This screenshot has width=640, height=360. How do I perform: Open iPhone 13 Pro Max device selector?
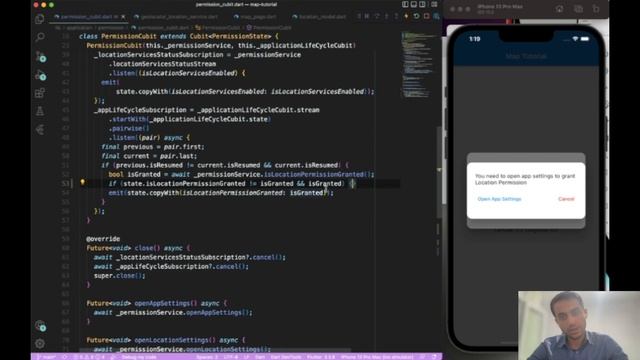click(377, 357)
